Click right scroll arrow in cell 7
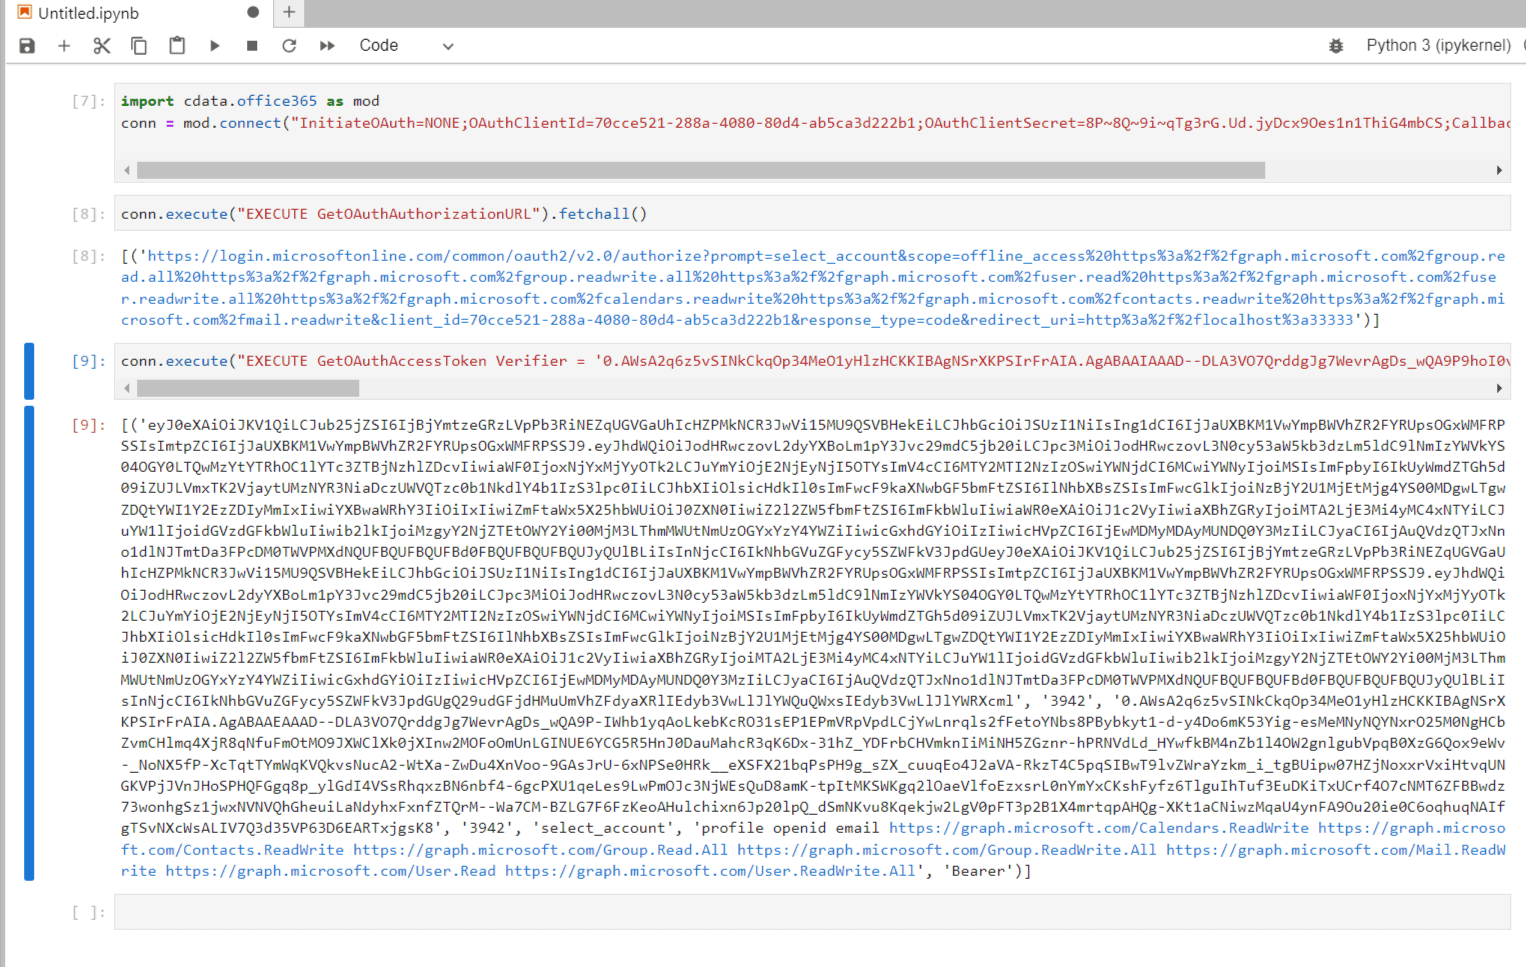 click(1499, 171)
